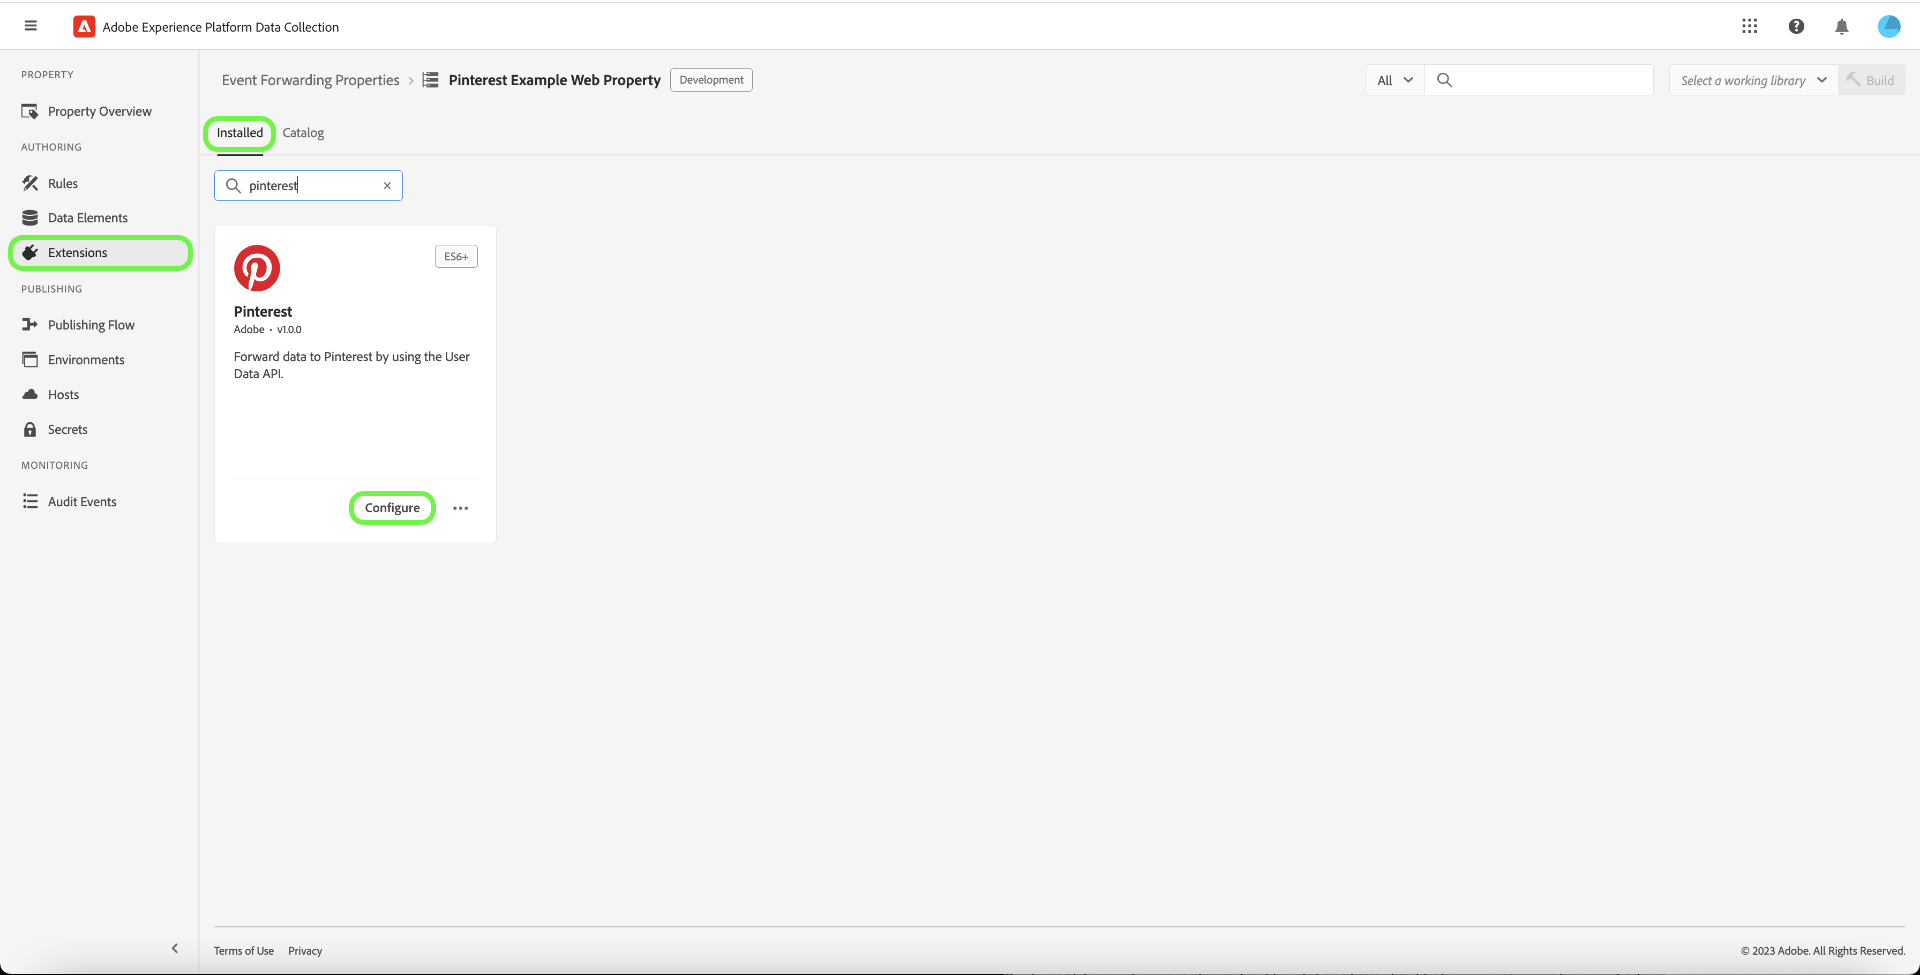The width and height of the screenshot is (1920, 975).
Task: Open Pinterest card more options ellipsis
Action: [460, 508]
